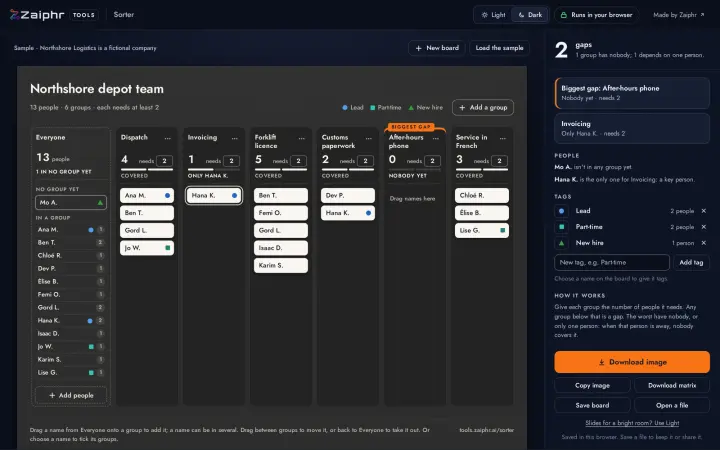Edit Customs paperwork needs count field

point(366,161)
